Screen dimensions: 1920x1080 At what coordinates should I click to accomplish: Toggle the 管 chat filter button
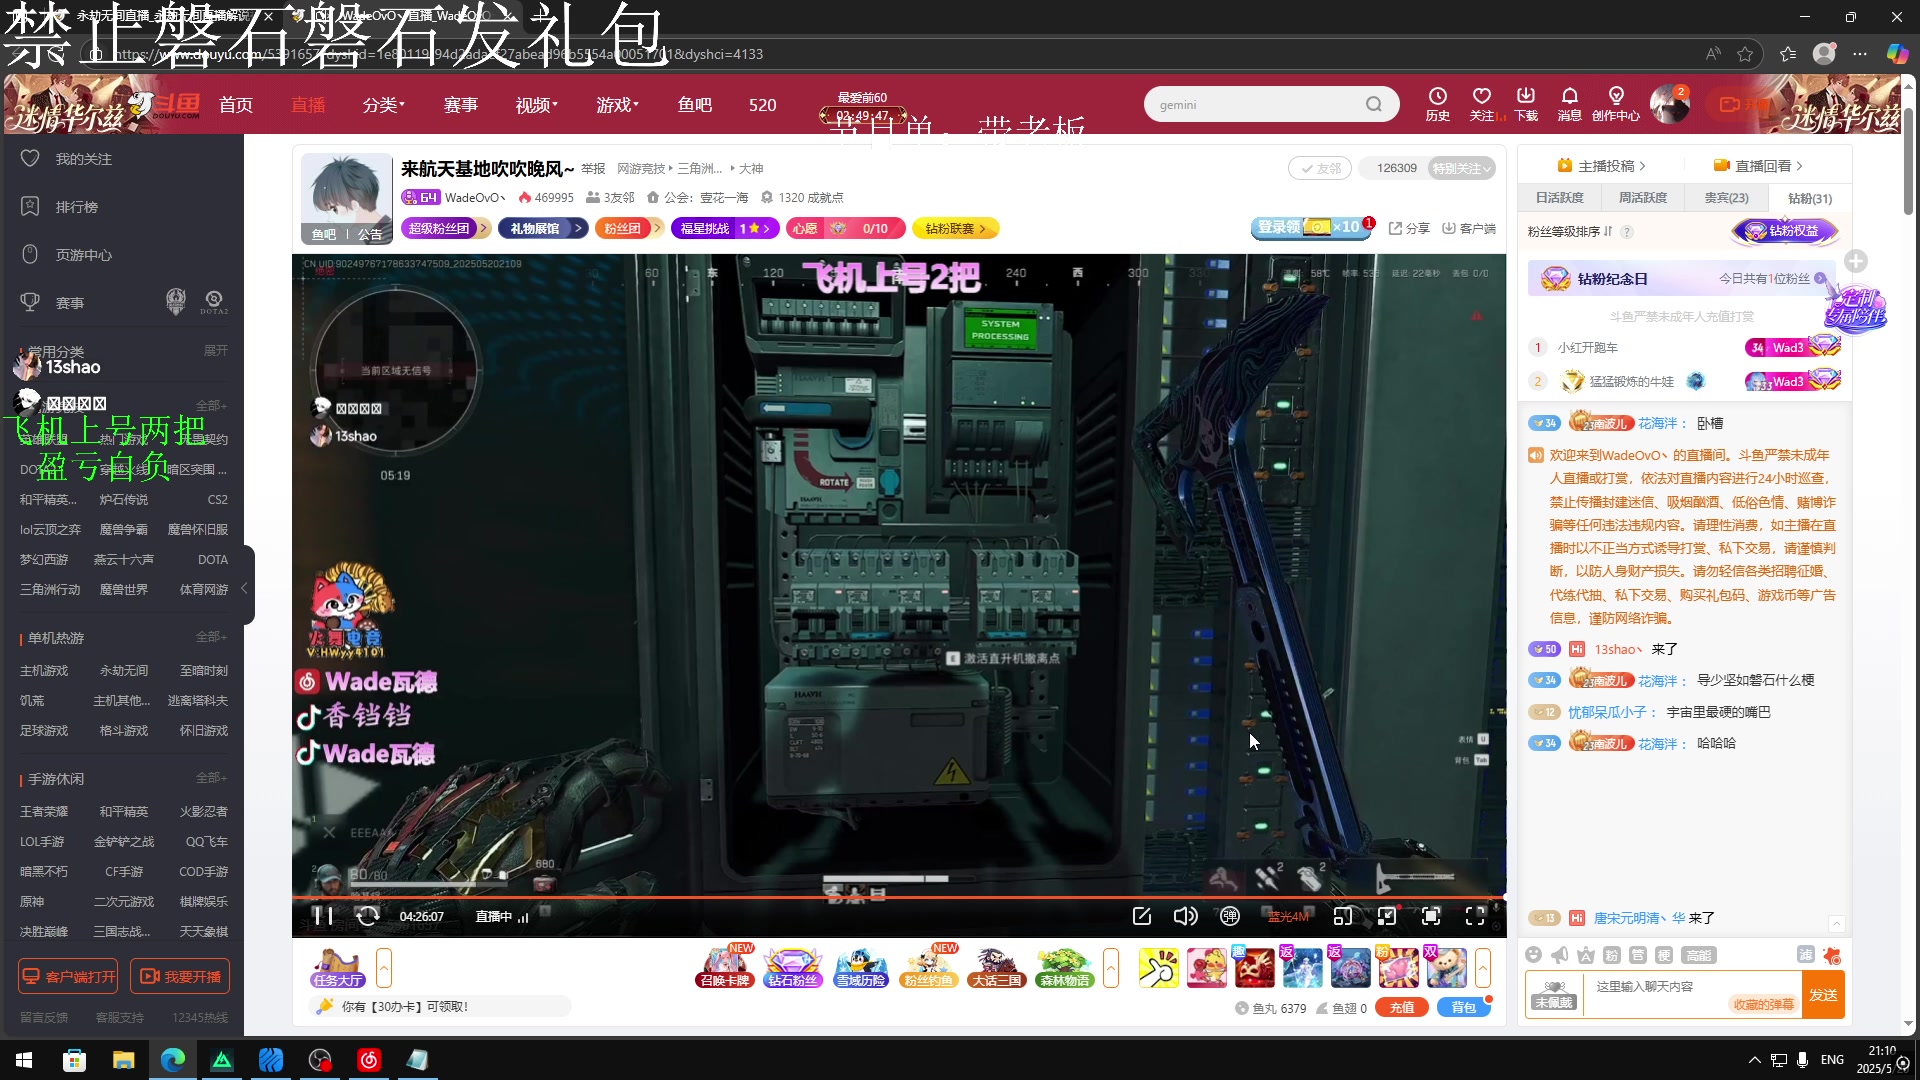point(1638,955)
